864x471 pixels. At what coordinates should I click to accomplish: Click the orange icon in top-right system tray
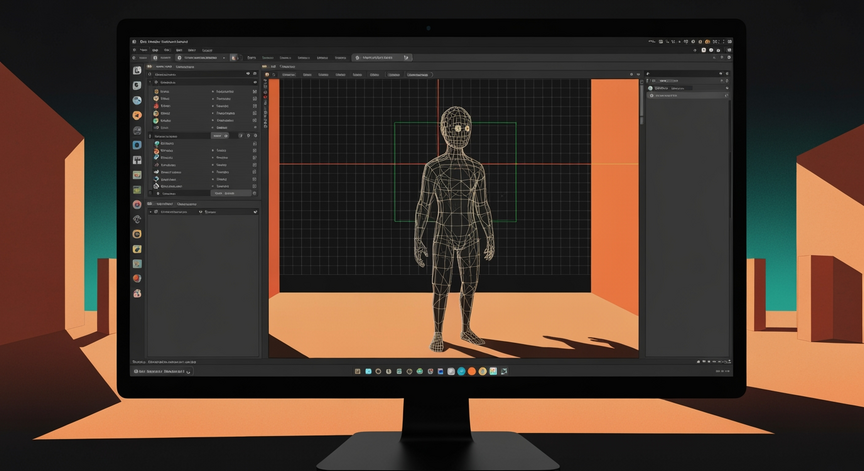coord(708,41)
